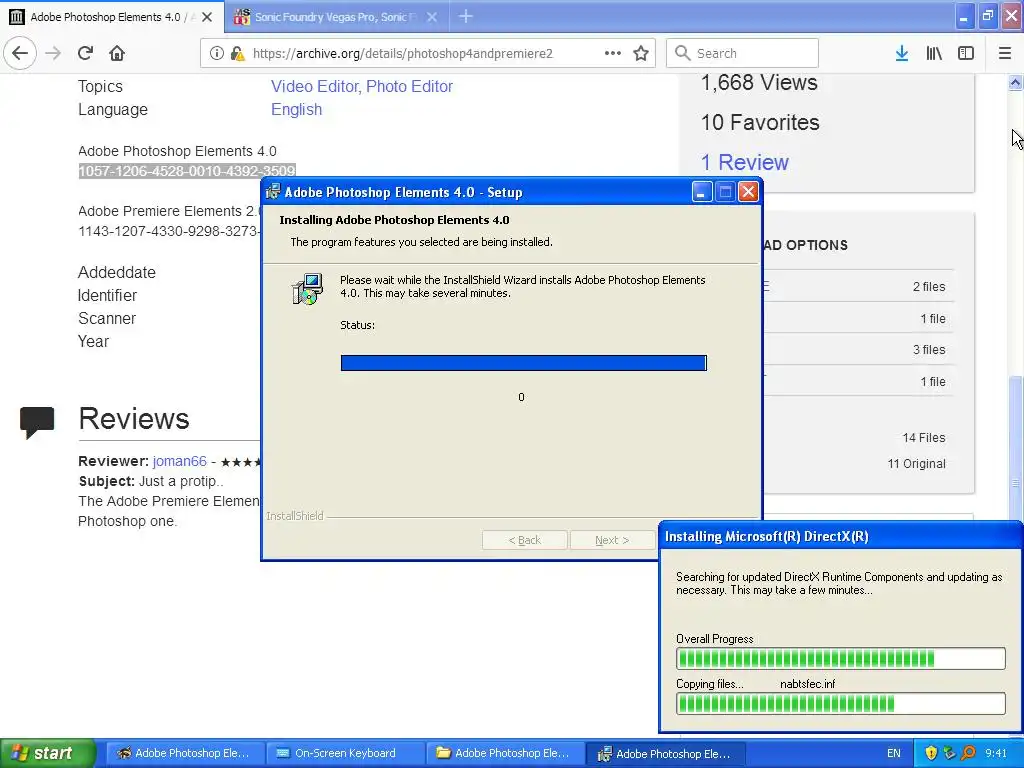Click the DirectX Copying files progress bar
Screen dimensions: 1024x768
pyautogui.click(x=840, y=703)
